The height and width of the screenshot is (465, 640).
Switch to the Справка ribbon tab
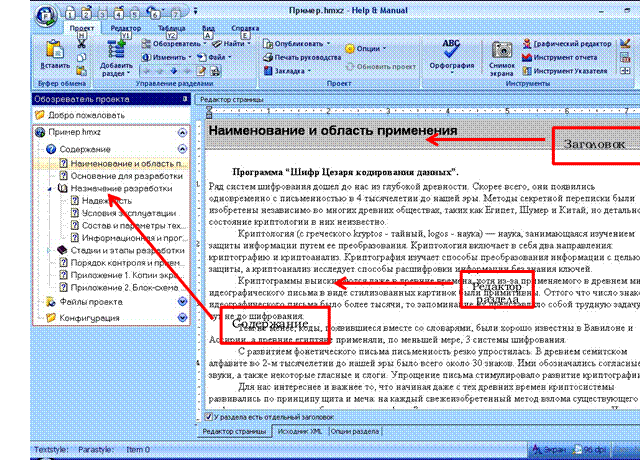(x=245, y=28)
